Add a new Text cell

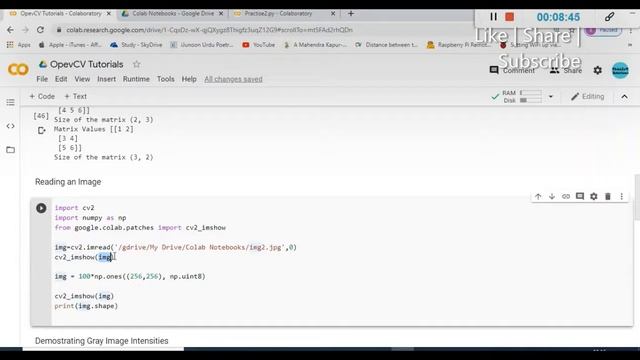pyautogui.click(x=76, y=96)
